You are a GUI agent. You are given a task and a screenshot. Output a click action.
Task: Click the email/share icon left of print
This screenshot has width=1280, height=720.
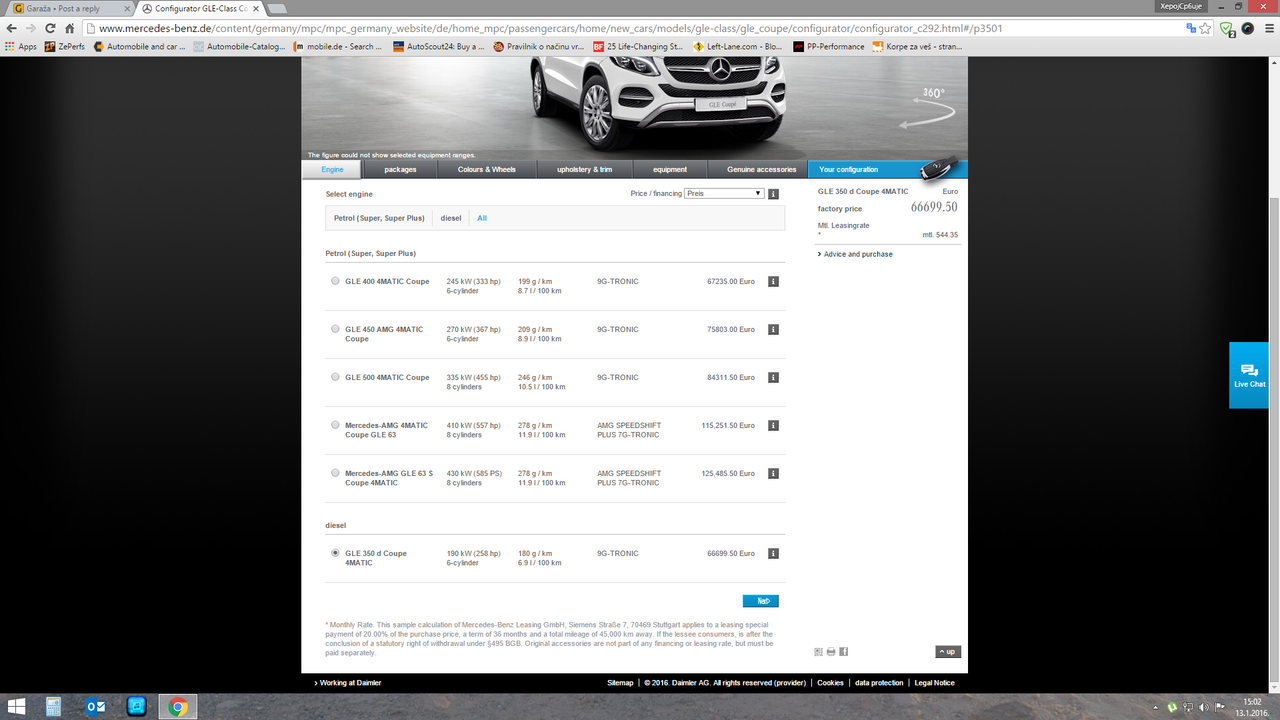pyautogui.click(x=818, y=651)
